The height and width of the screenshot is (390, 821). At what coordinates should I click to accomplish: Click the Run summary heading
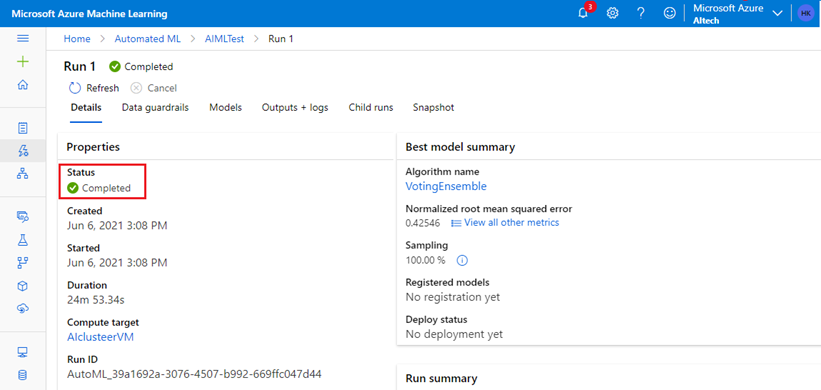point(441,378)
